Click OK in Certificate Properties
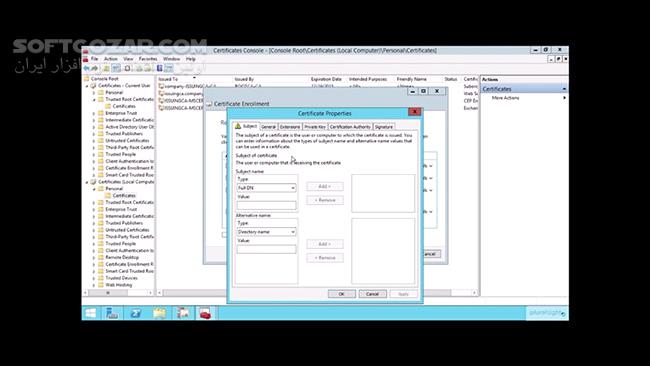Viewport: 650px width, 366px height. (x=342, y=294)
